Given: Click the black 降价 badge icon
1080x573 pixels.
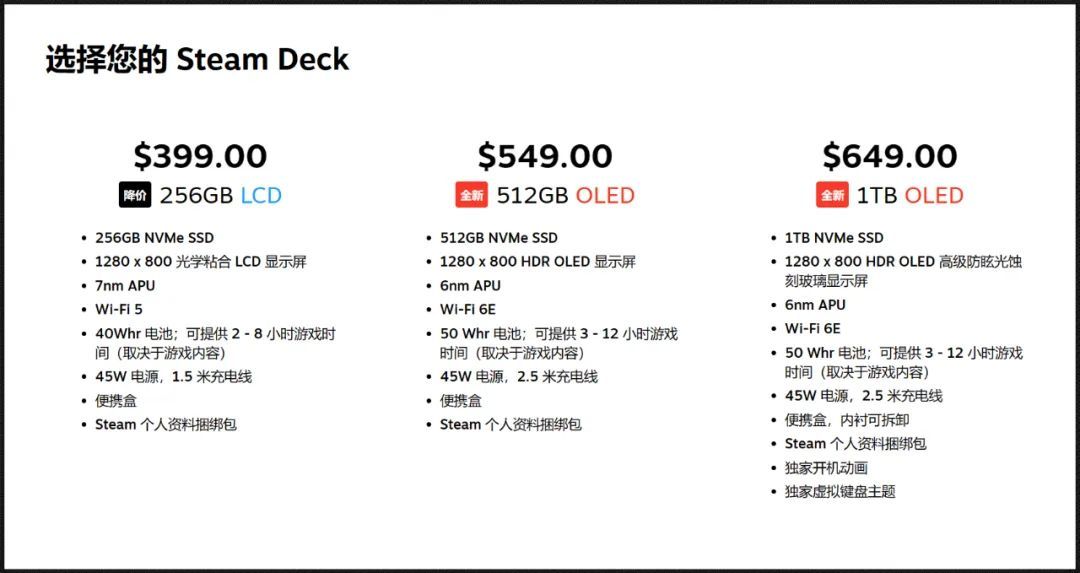Looking at the screenshot, I should (x=134, y=196).
